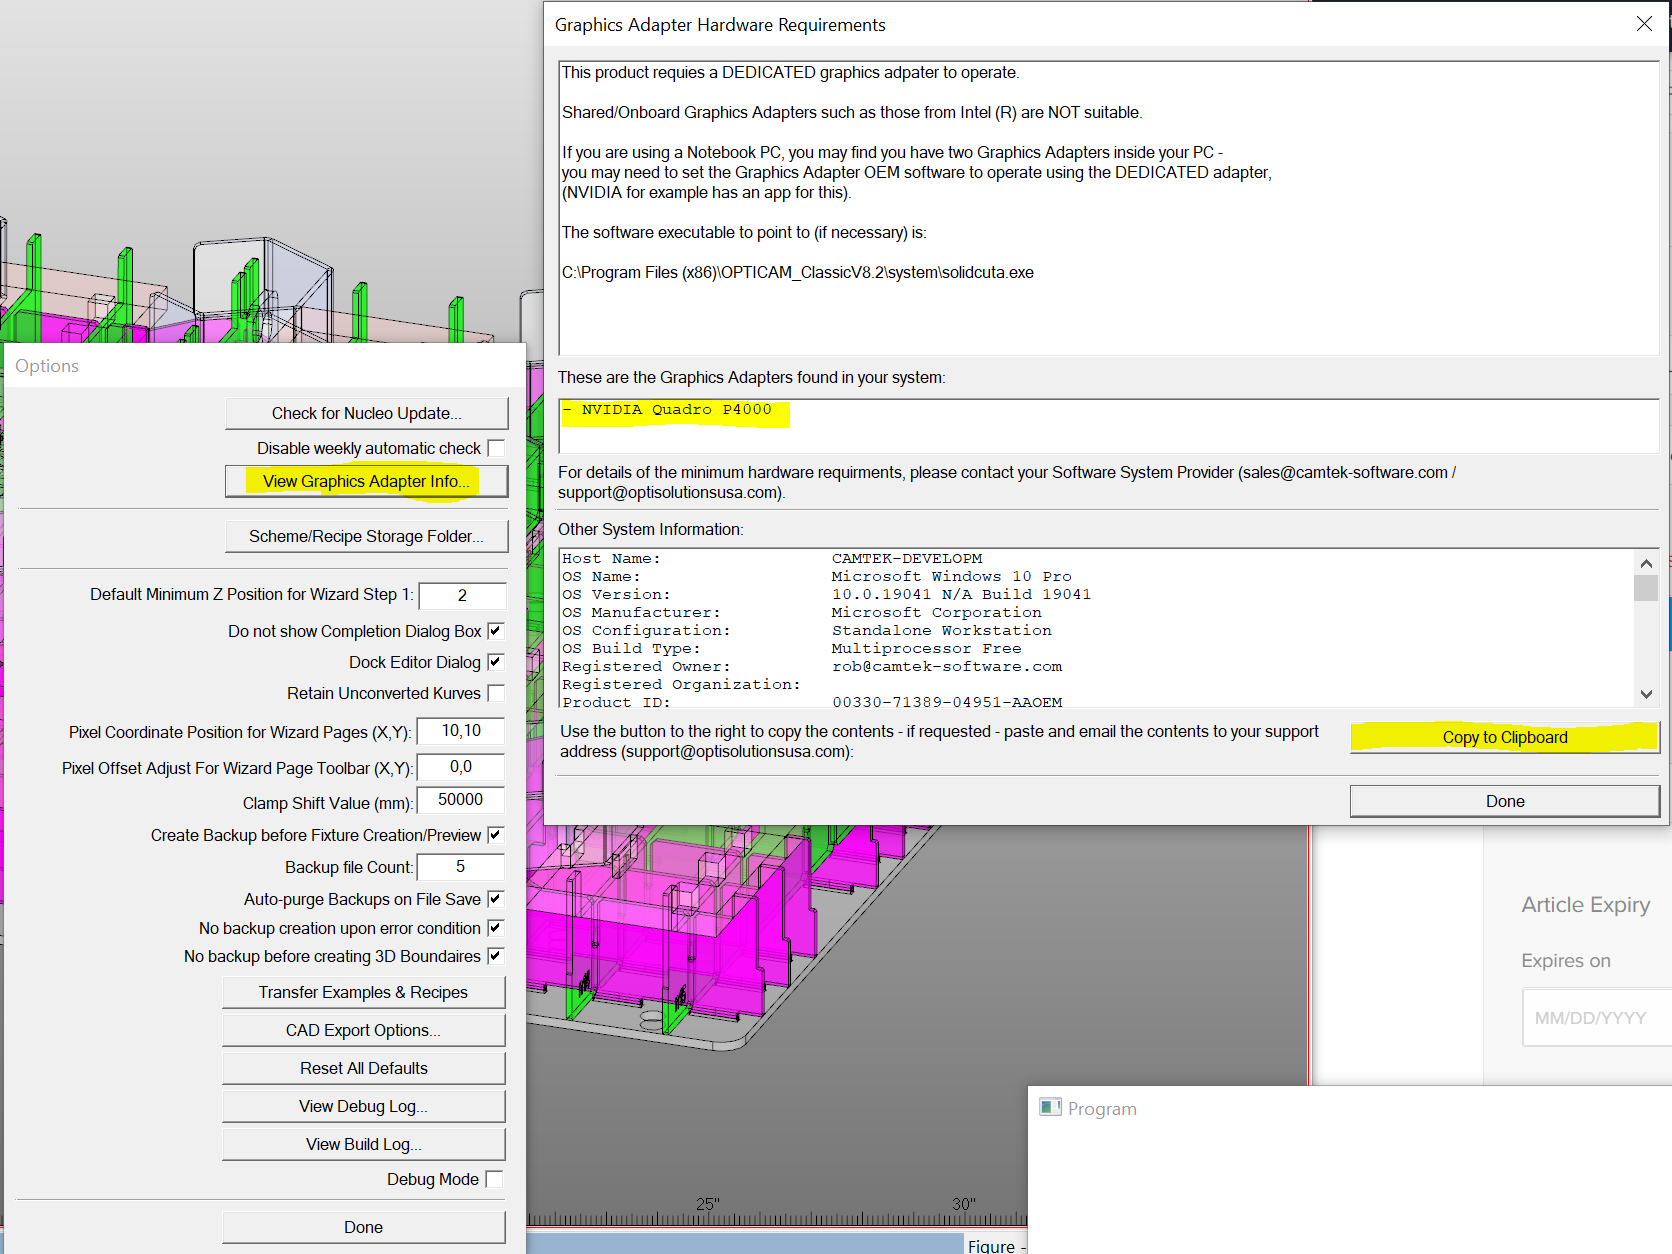Edit Pixel Coordinate Position for Wizard Pages field
The image size is (1672, 1254).
[461, 731]
